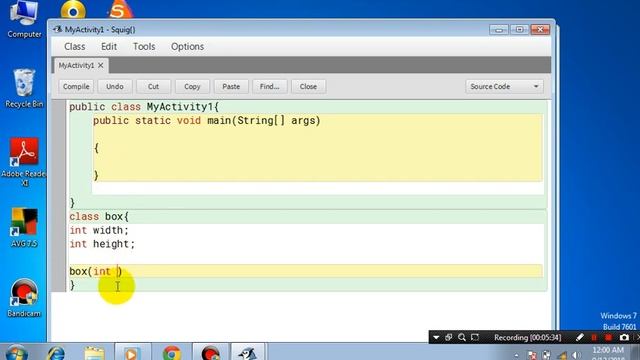Click the system tray volume speaker icon
The image size is (640, 360).
pyautogui.click(x=576, y=355)
